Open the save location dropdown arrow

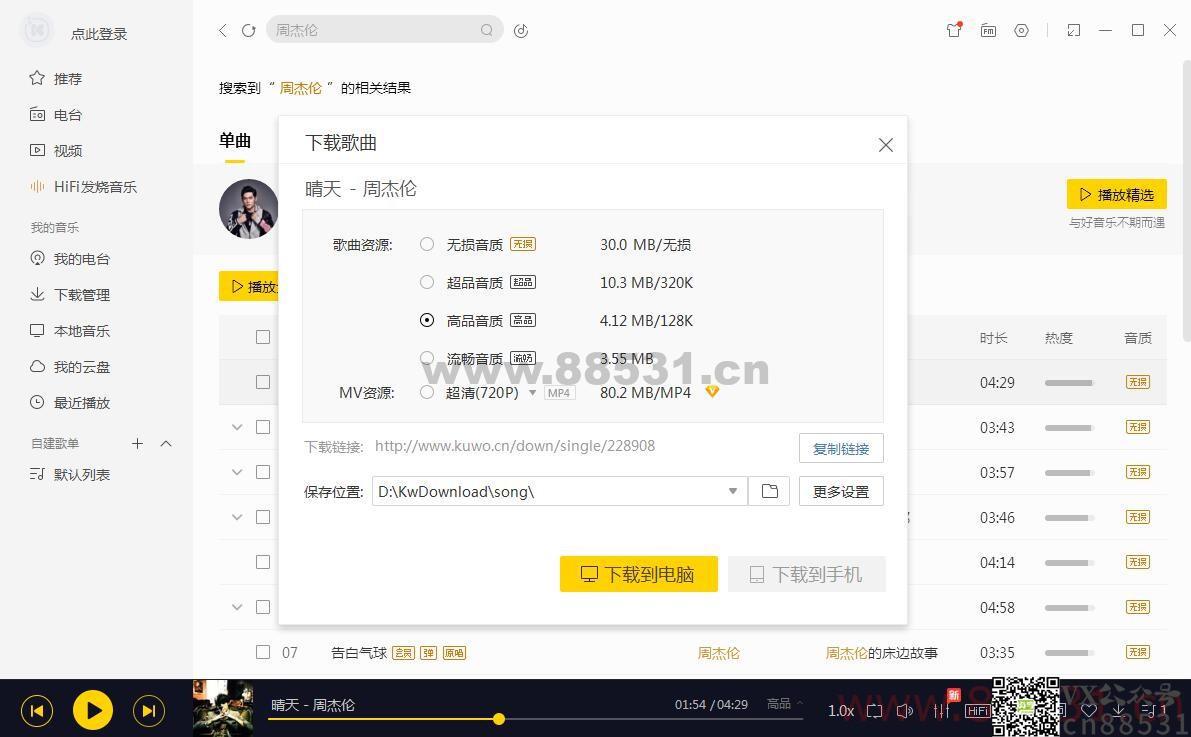pyautogui.click(x=733, y=491)
